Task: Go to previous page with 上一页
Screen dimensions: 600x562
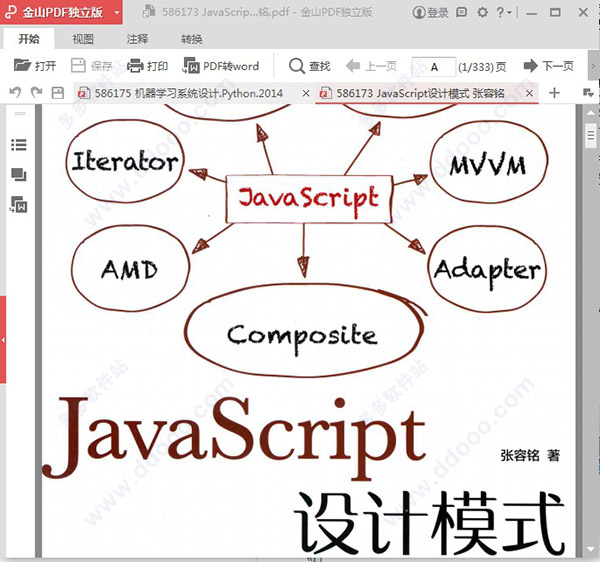Action: pyautogui.click(x=371, y=66)
